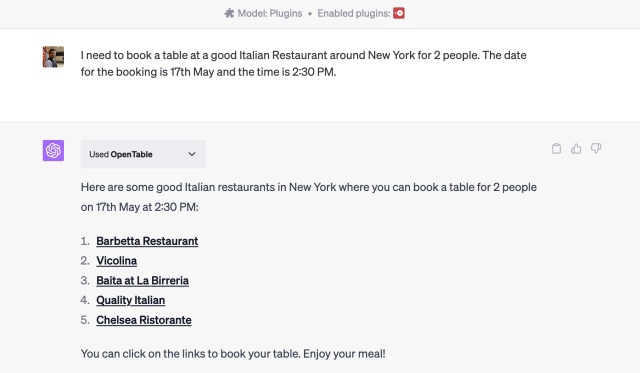Give the response a thumbs up

[576, 149]
